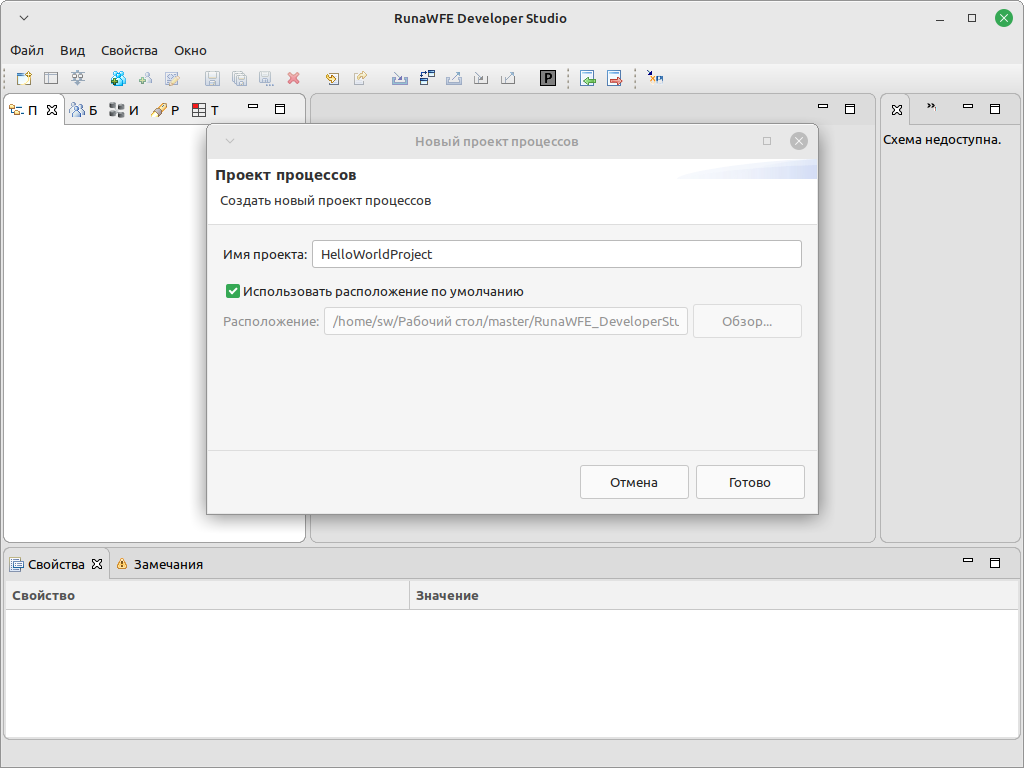Click the blue squares with arrows toolbar icon

coord(427,78)
